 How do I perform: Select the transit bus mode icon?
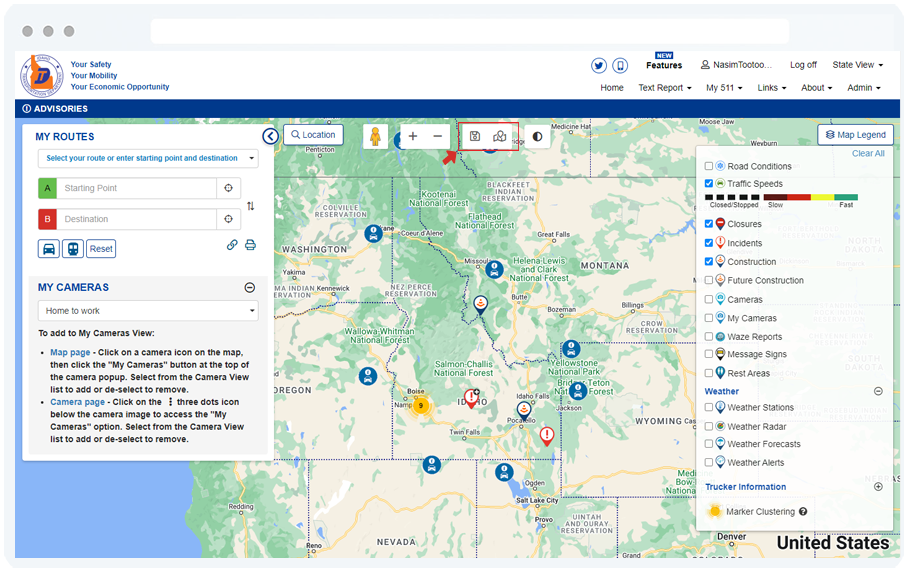(x=73, y=249)
